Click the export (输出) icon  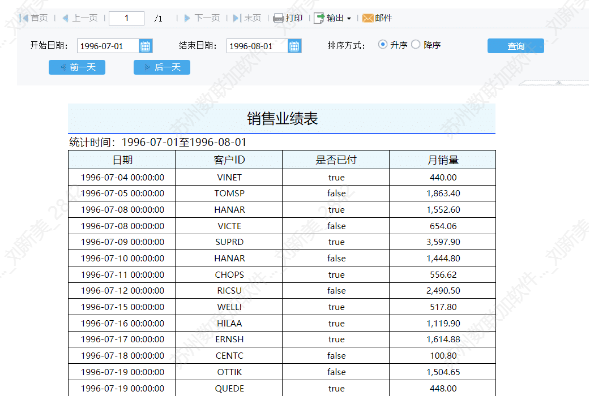coord(319,18)
